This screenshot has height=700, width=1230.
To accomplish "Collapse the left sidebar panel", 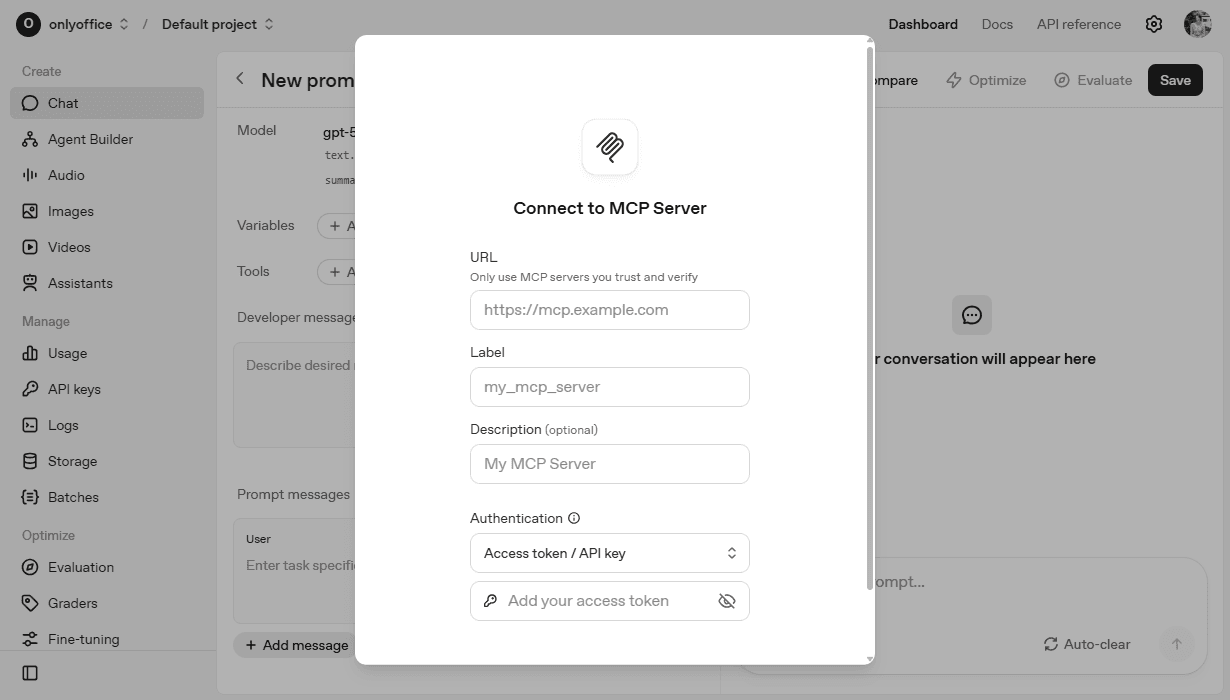I will click(29, 673).
